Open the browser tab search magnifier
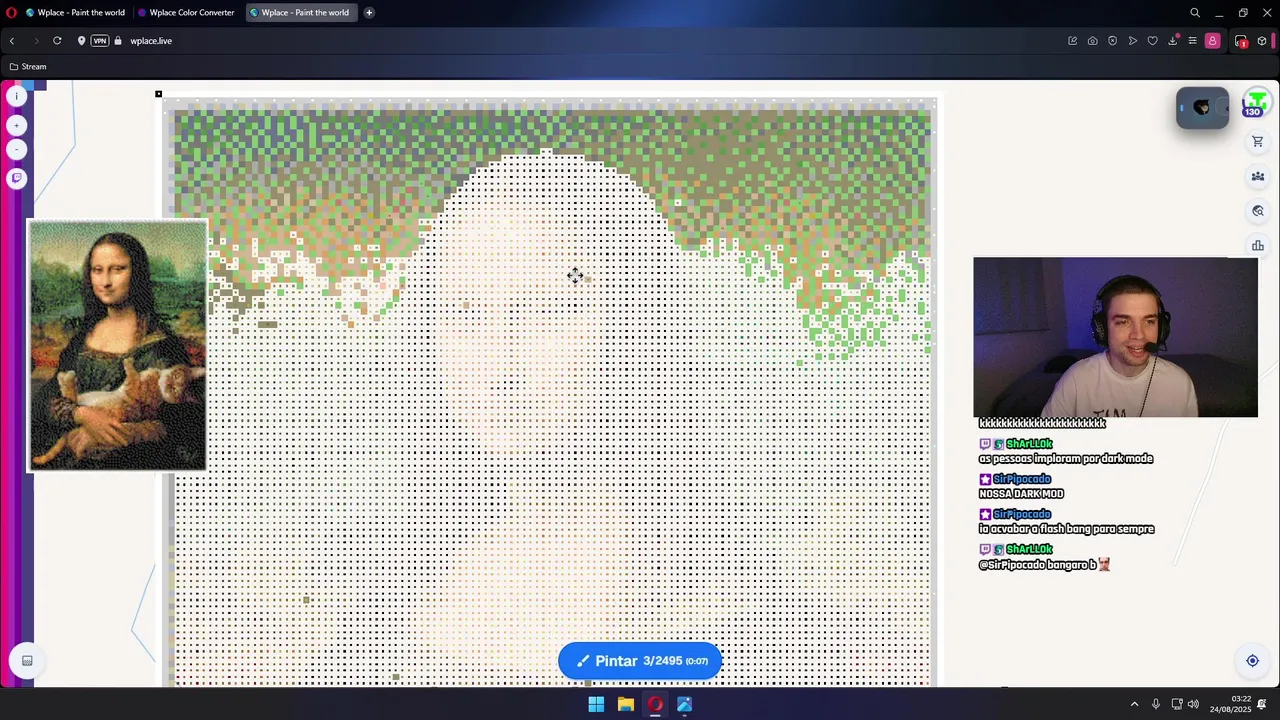This screenshot has height=720, width=1280. (x=1195, y=13)
